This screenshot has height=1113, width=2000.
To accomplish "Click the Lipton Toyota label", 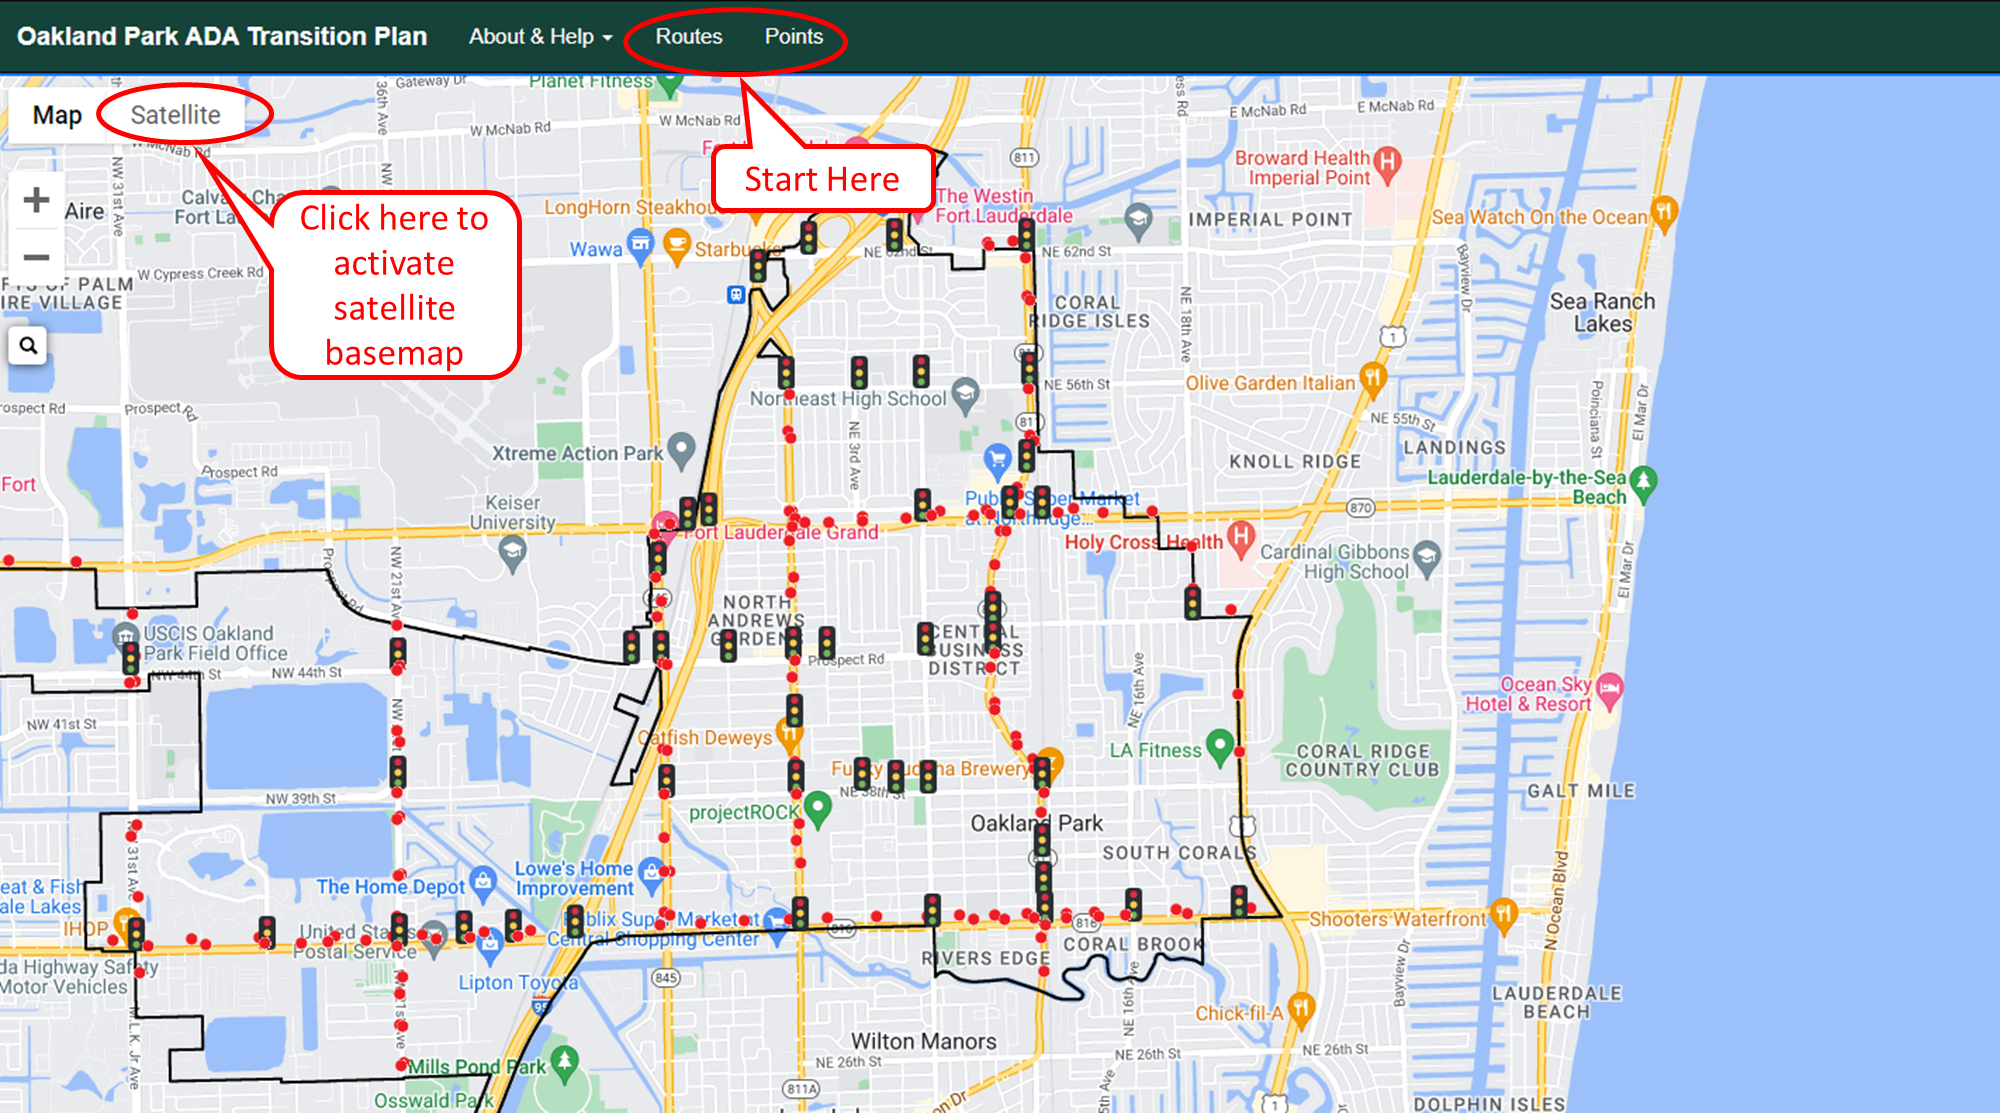I will pos(518,983).
